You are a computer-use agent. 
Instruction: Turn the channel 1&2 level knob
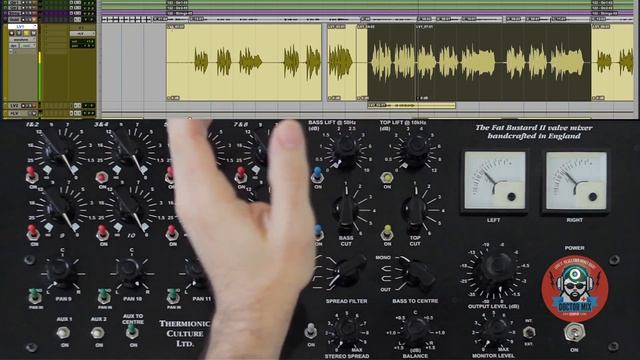(58, 149)
